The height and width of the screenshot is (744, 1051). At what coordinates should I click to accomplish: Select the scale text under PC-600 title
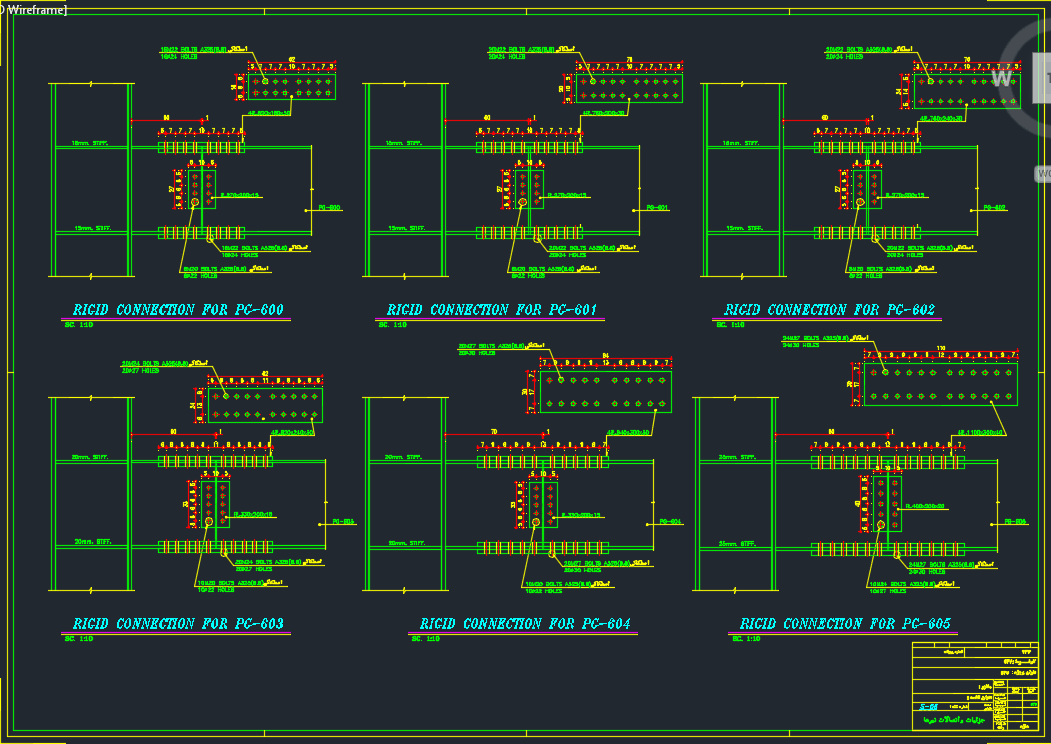[82, 325]
